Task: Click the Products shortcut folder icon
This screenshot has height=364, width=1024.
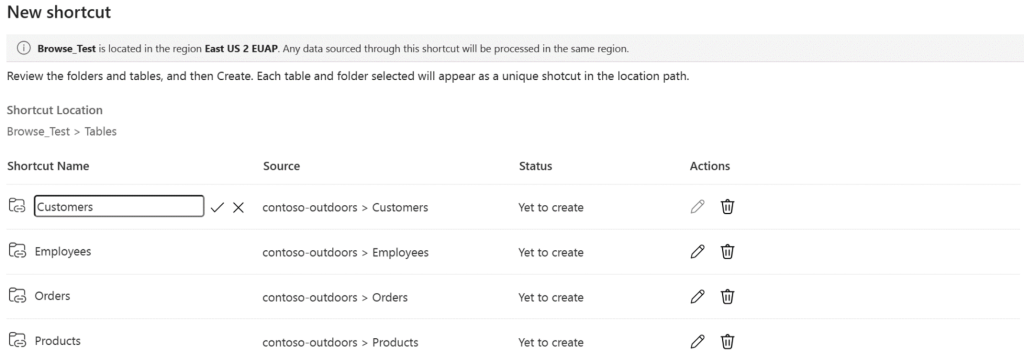Action: click(x=17, y=340)
